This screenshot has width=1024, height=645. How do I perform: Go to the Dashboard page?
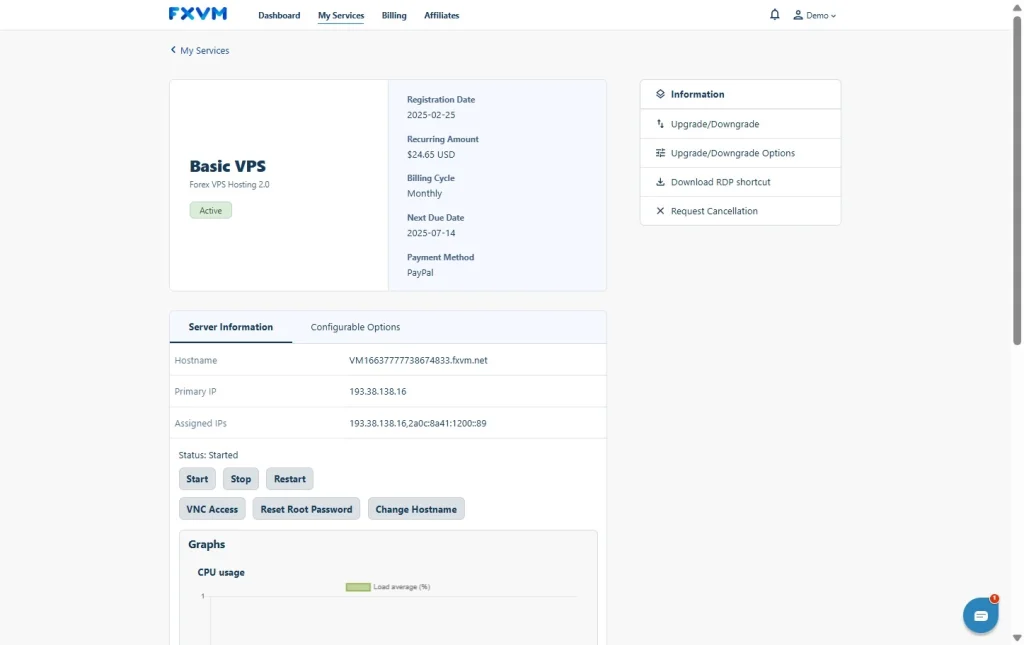279,15
